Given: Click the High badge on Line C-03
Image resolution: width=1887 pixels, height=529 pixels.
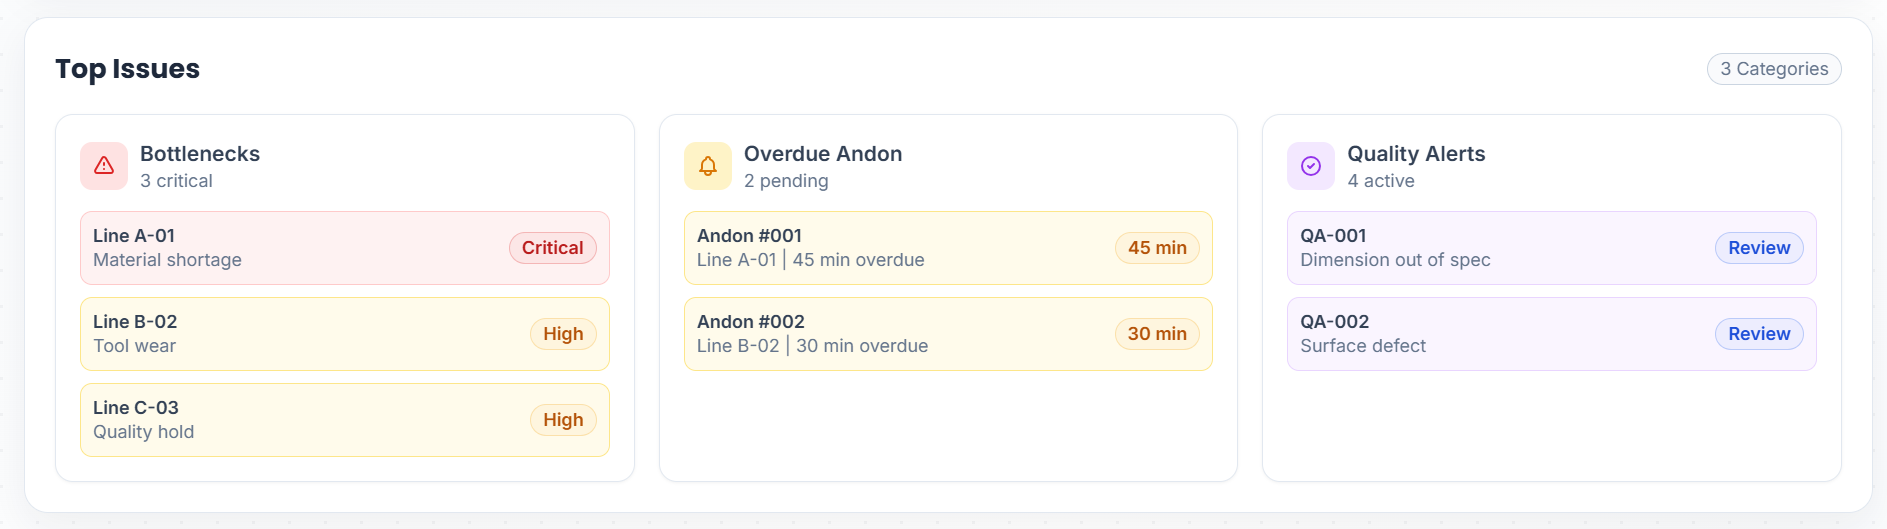Looking at the screenshot, I should click(563, 420).
